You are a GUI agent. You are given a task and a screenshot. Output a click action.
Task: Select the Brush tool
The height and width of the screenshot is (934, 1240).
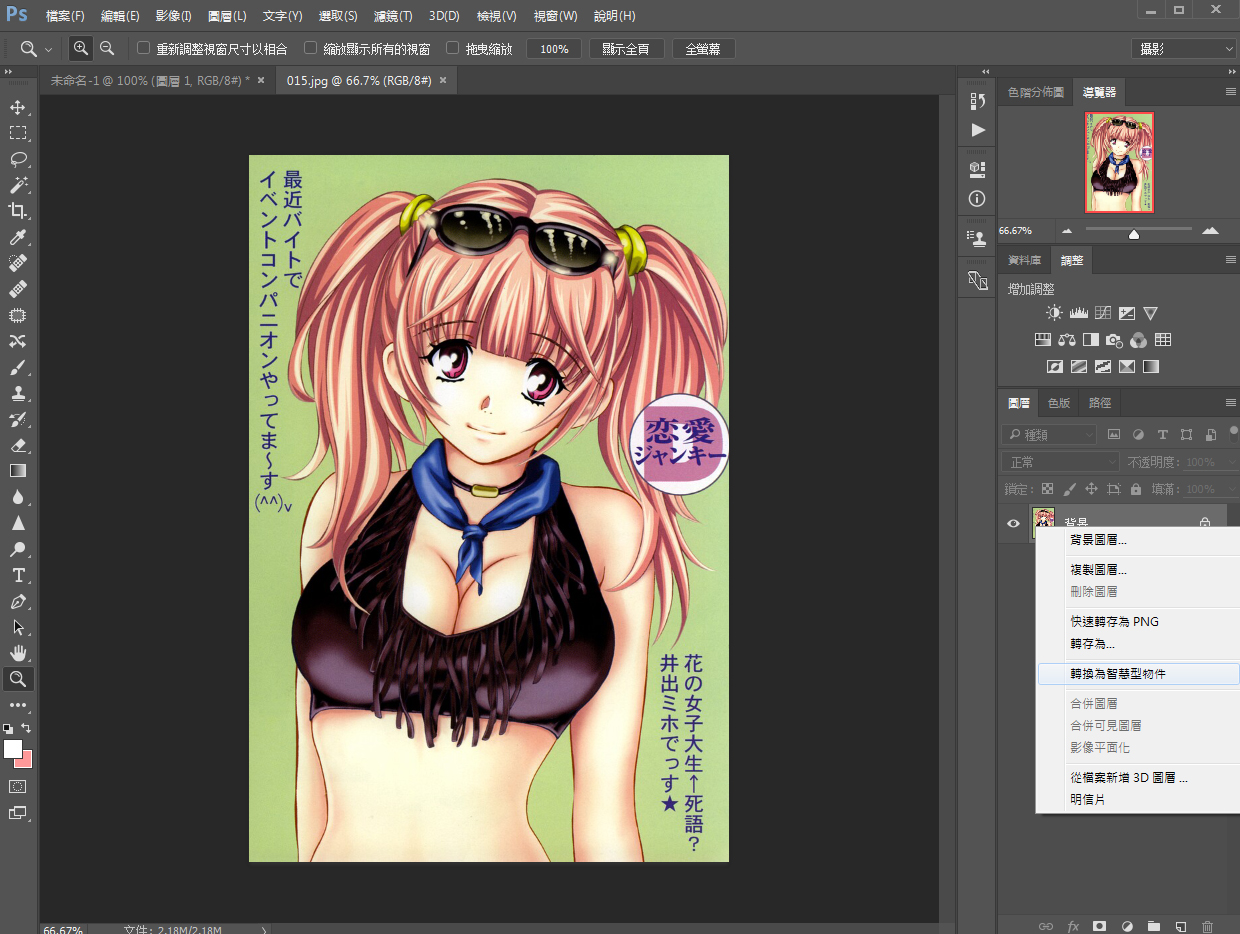point(17,367)
